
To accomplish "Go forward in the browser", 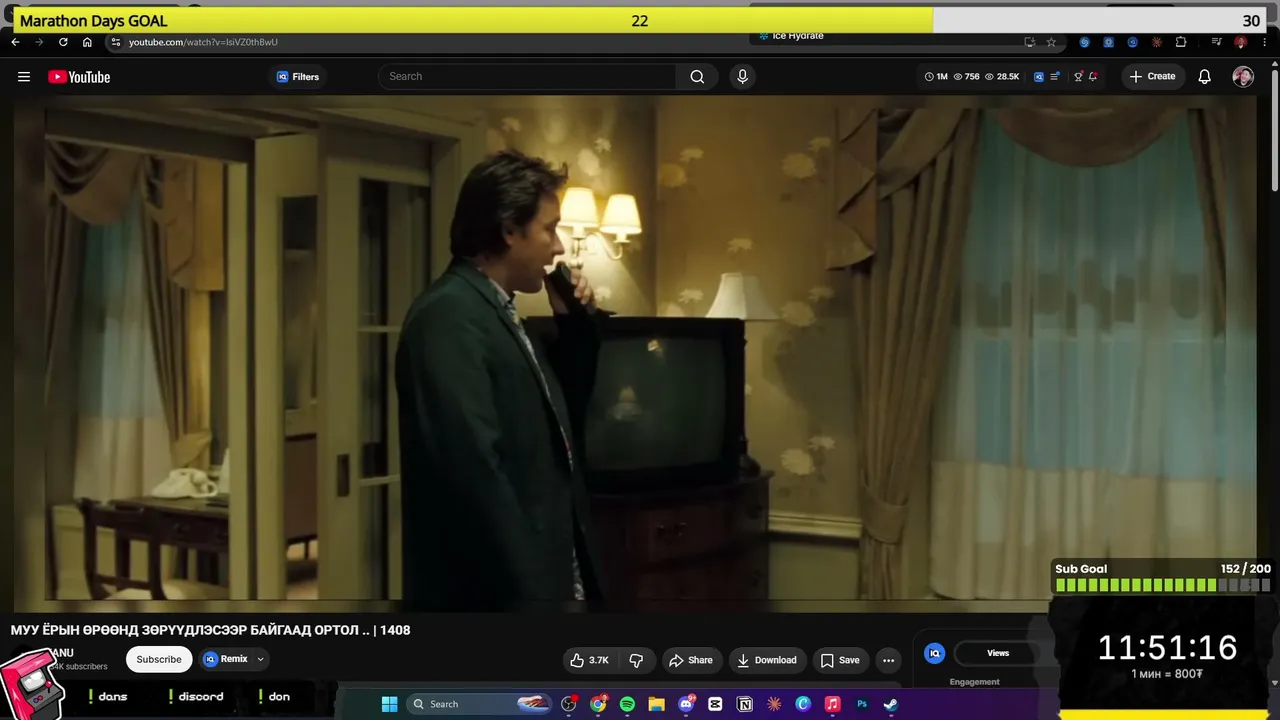I will [39, 42].
